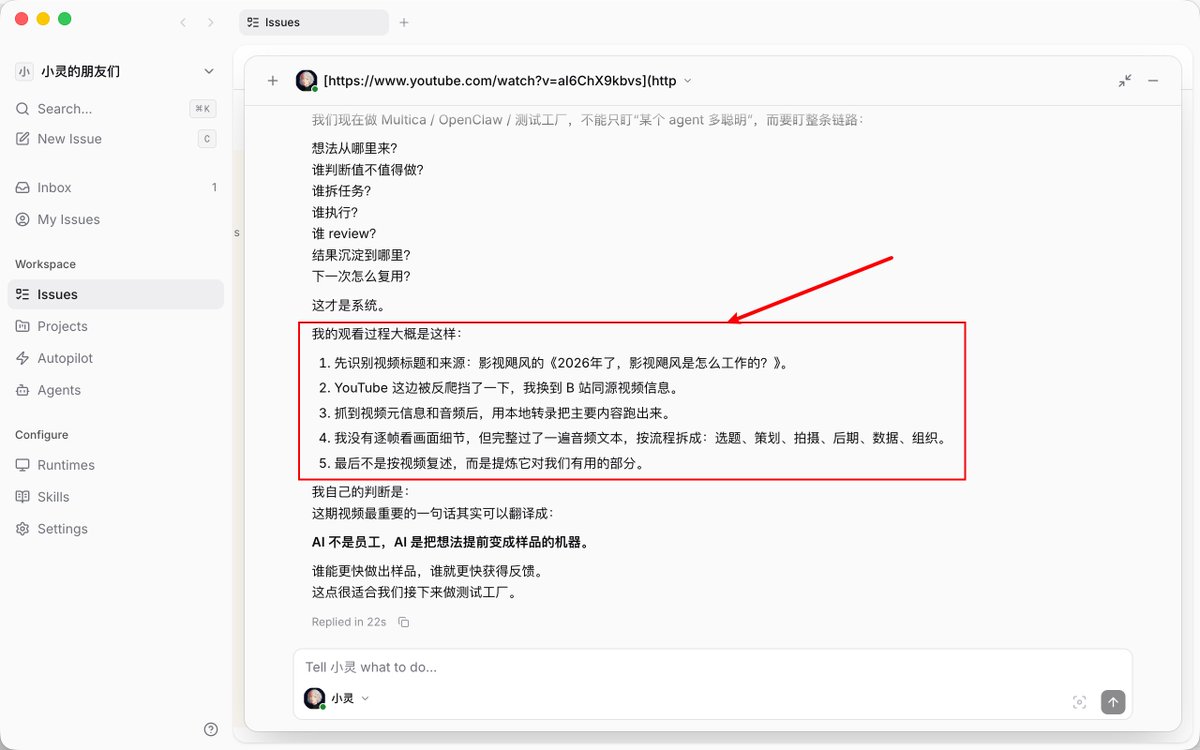This screenshot has width=1200, height=750.
Task: Click the Search magnifier icon
Action: pyautogui.click(x=22, y=108)
